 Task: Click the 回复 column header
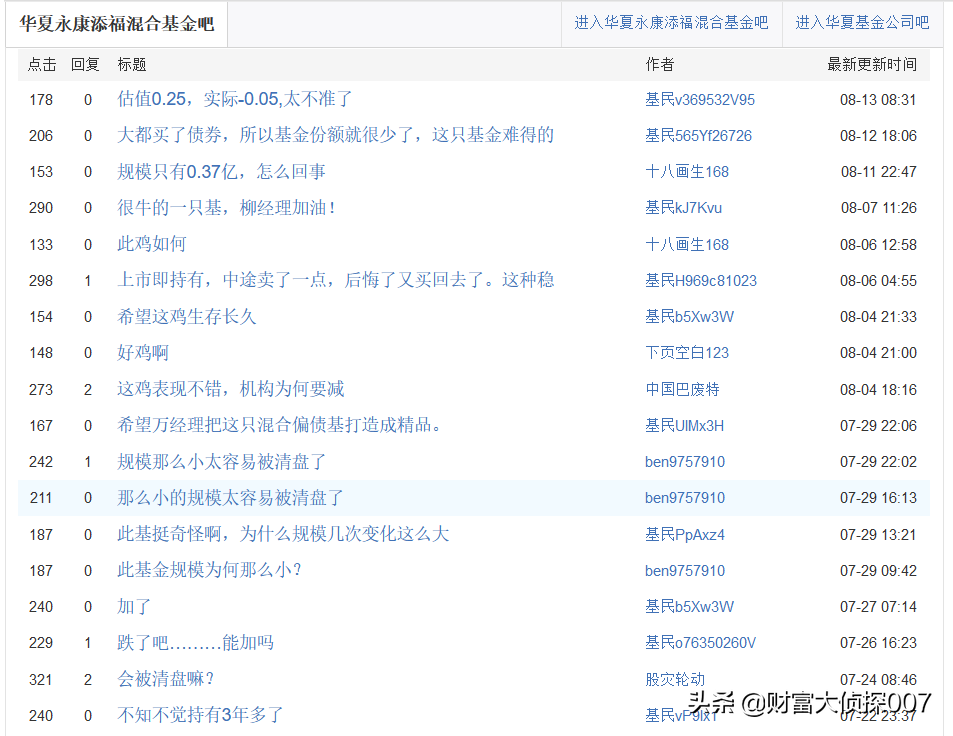(x=85, y=64)
